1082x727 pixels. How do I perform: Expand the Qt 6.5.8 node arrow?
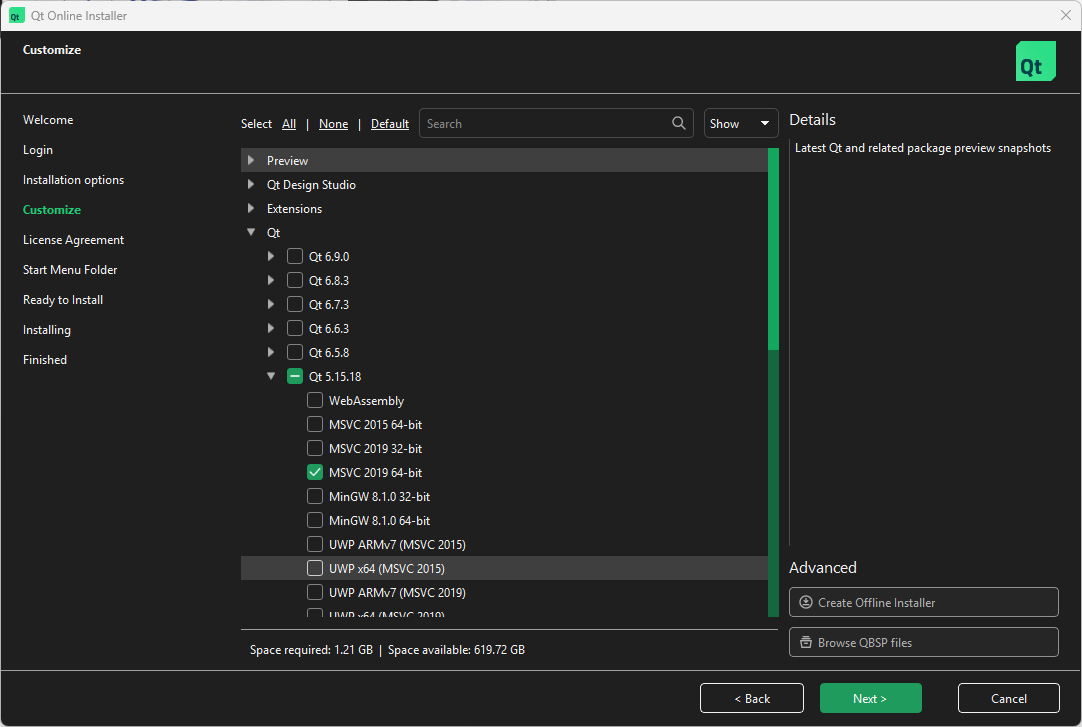[x=271, y=352]
